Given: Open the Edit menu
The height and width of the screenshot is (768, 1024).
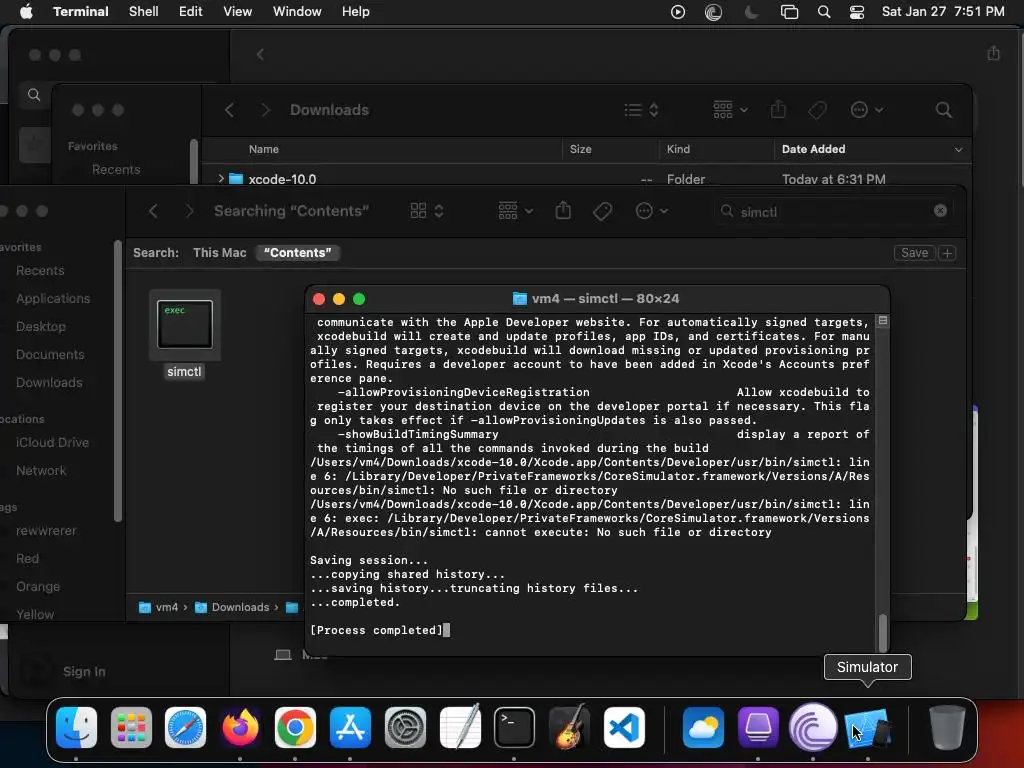Looking at the screenshot, I should [x=191, y=12].
